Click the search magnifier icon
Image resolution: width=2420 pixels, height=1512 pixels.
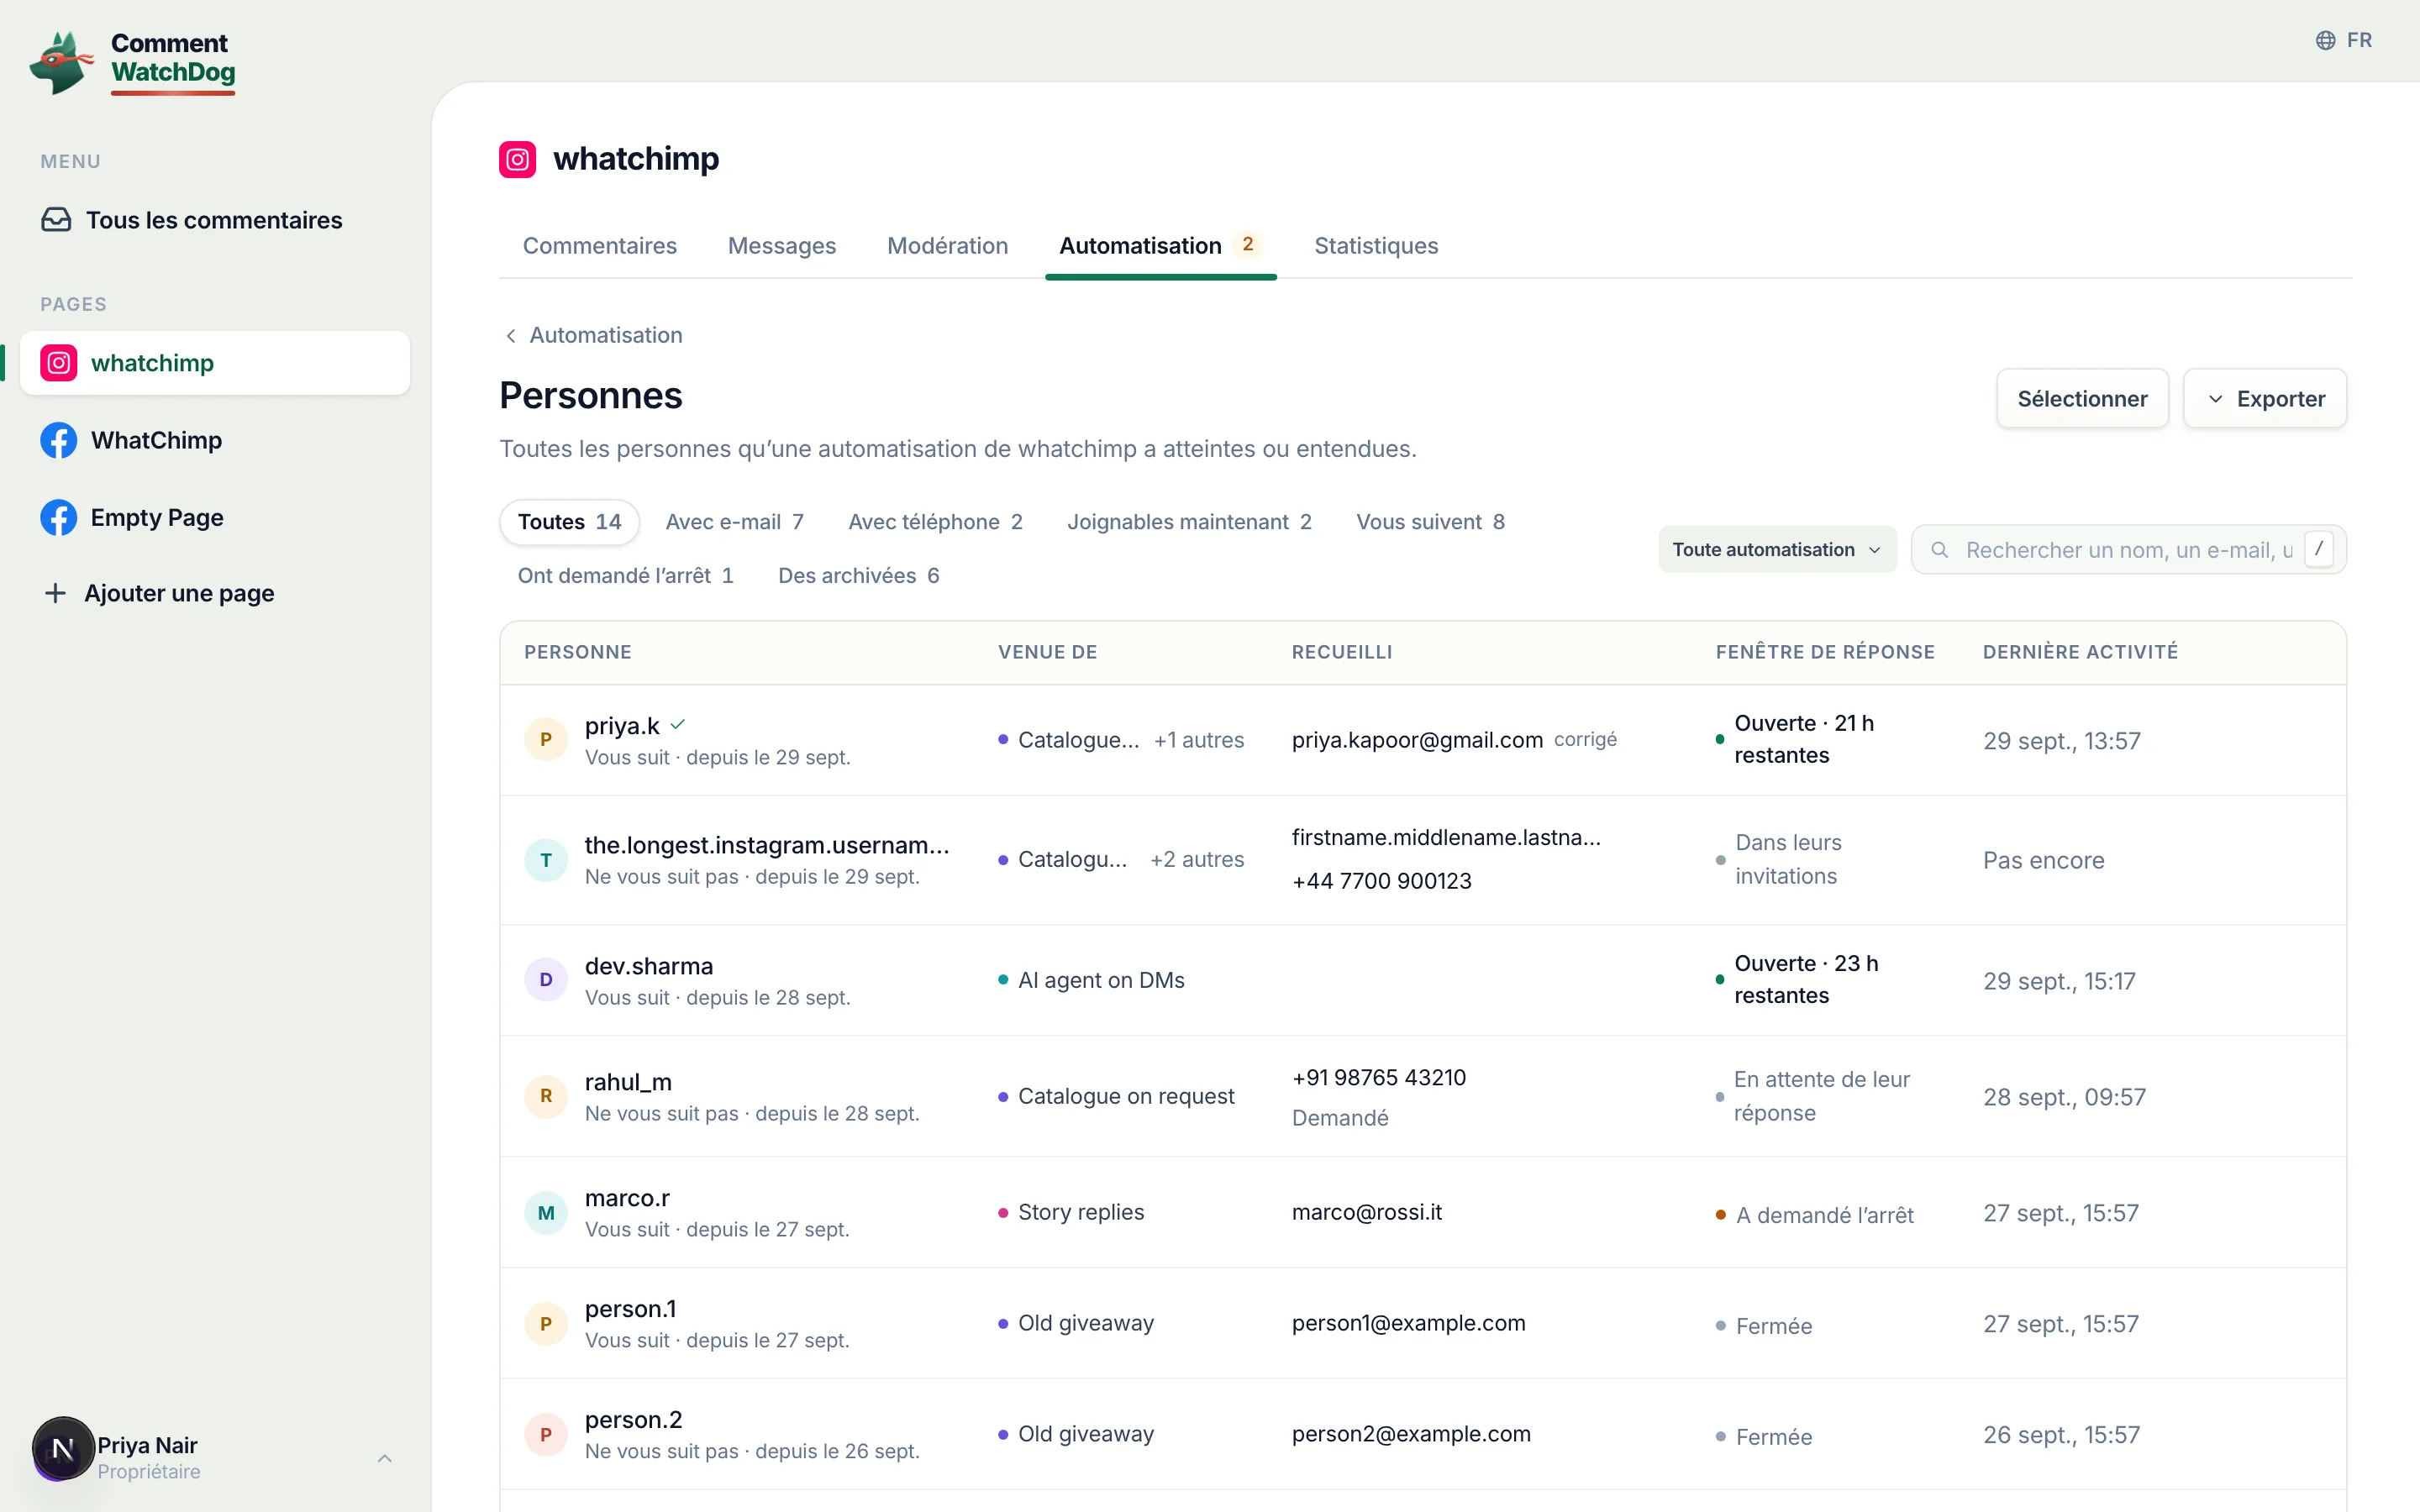[1939, 550]
